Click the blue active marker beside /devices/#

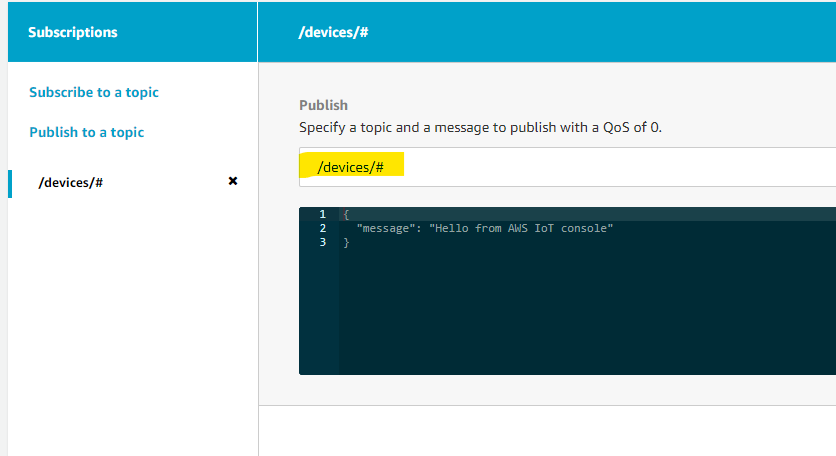click(x=10, y=183)
